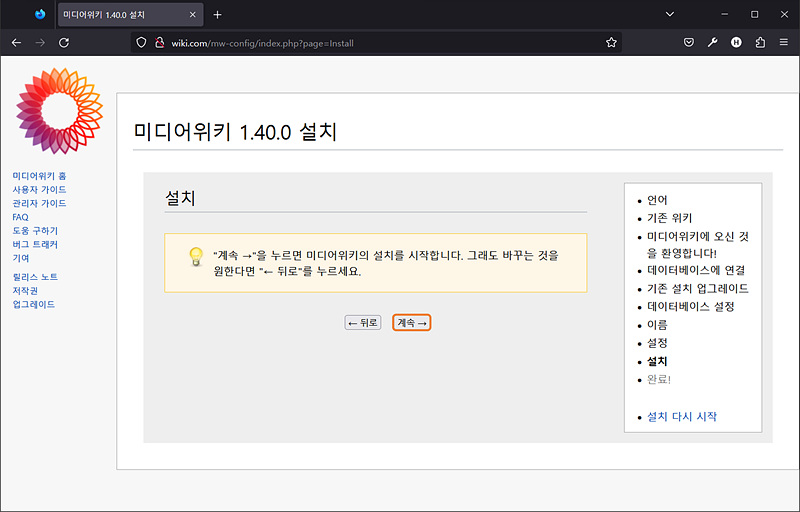Click the insecure connection padlock icon
This screenshot has height=512, width=800.
[159, 43]
